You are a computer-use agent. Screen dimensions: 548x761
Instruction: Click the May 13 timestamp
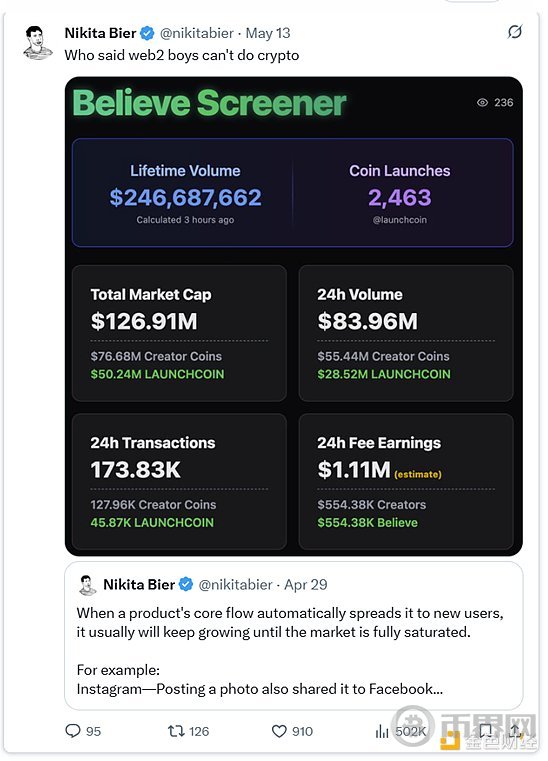[x=268, y=33]
